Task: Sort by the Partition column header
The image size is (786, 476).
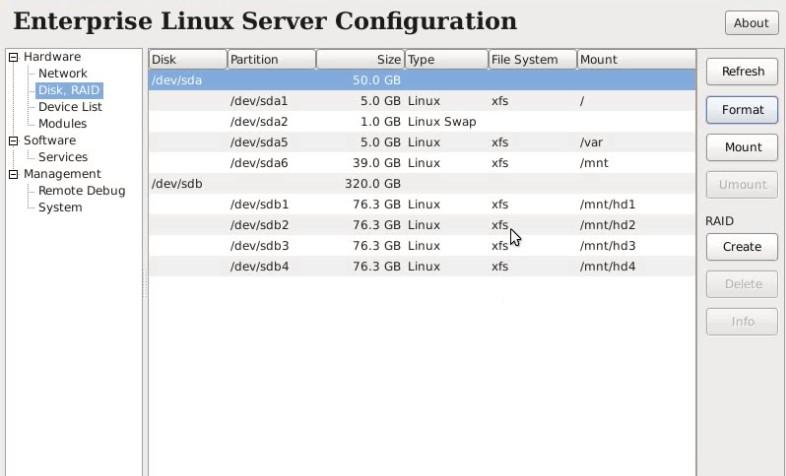Action: 272,60
